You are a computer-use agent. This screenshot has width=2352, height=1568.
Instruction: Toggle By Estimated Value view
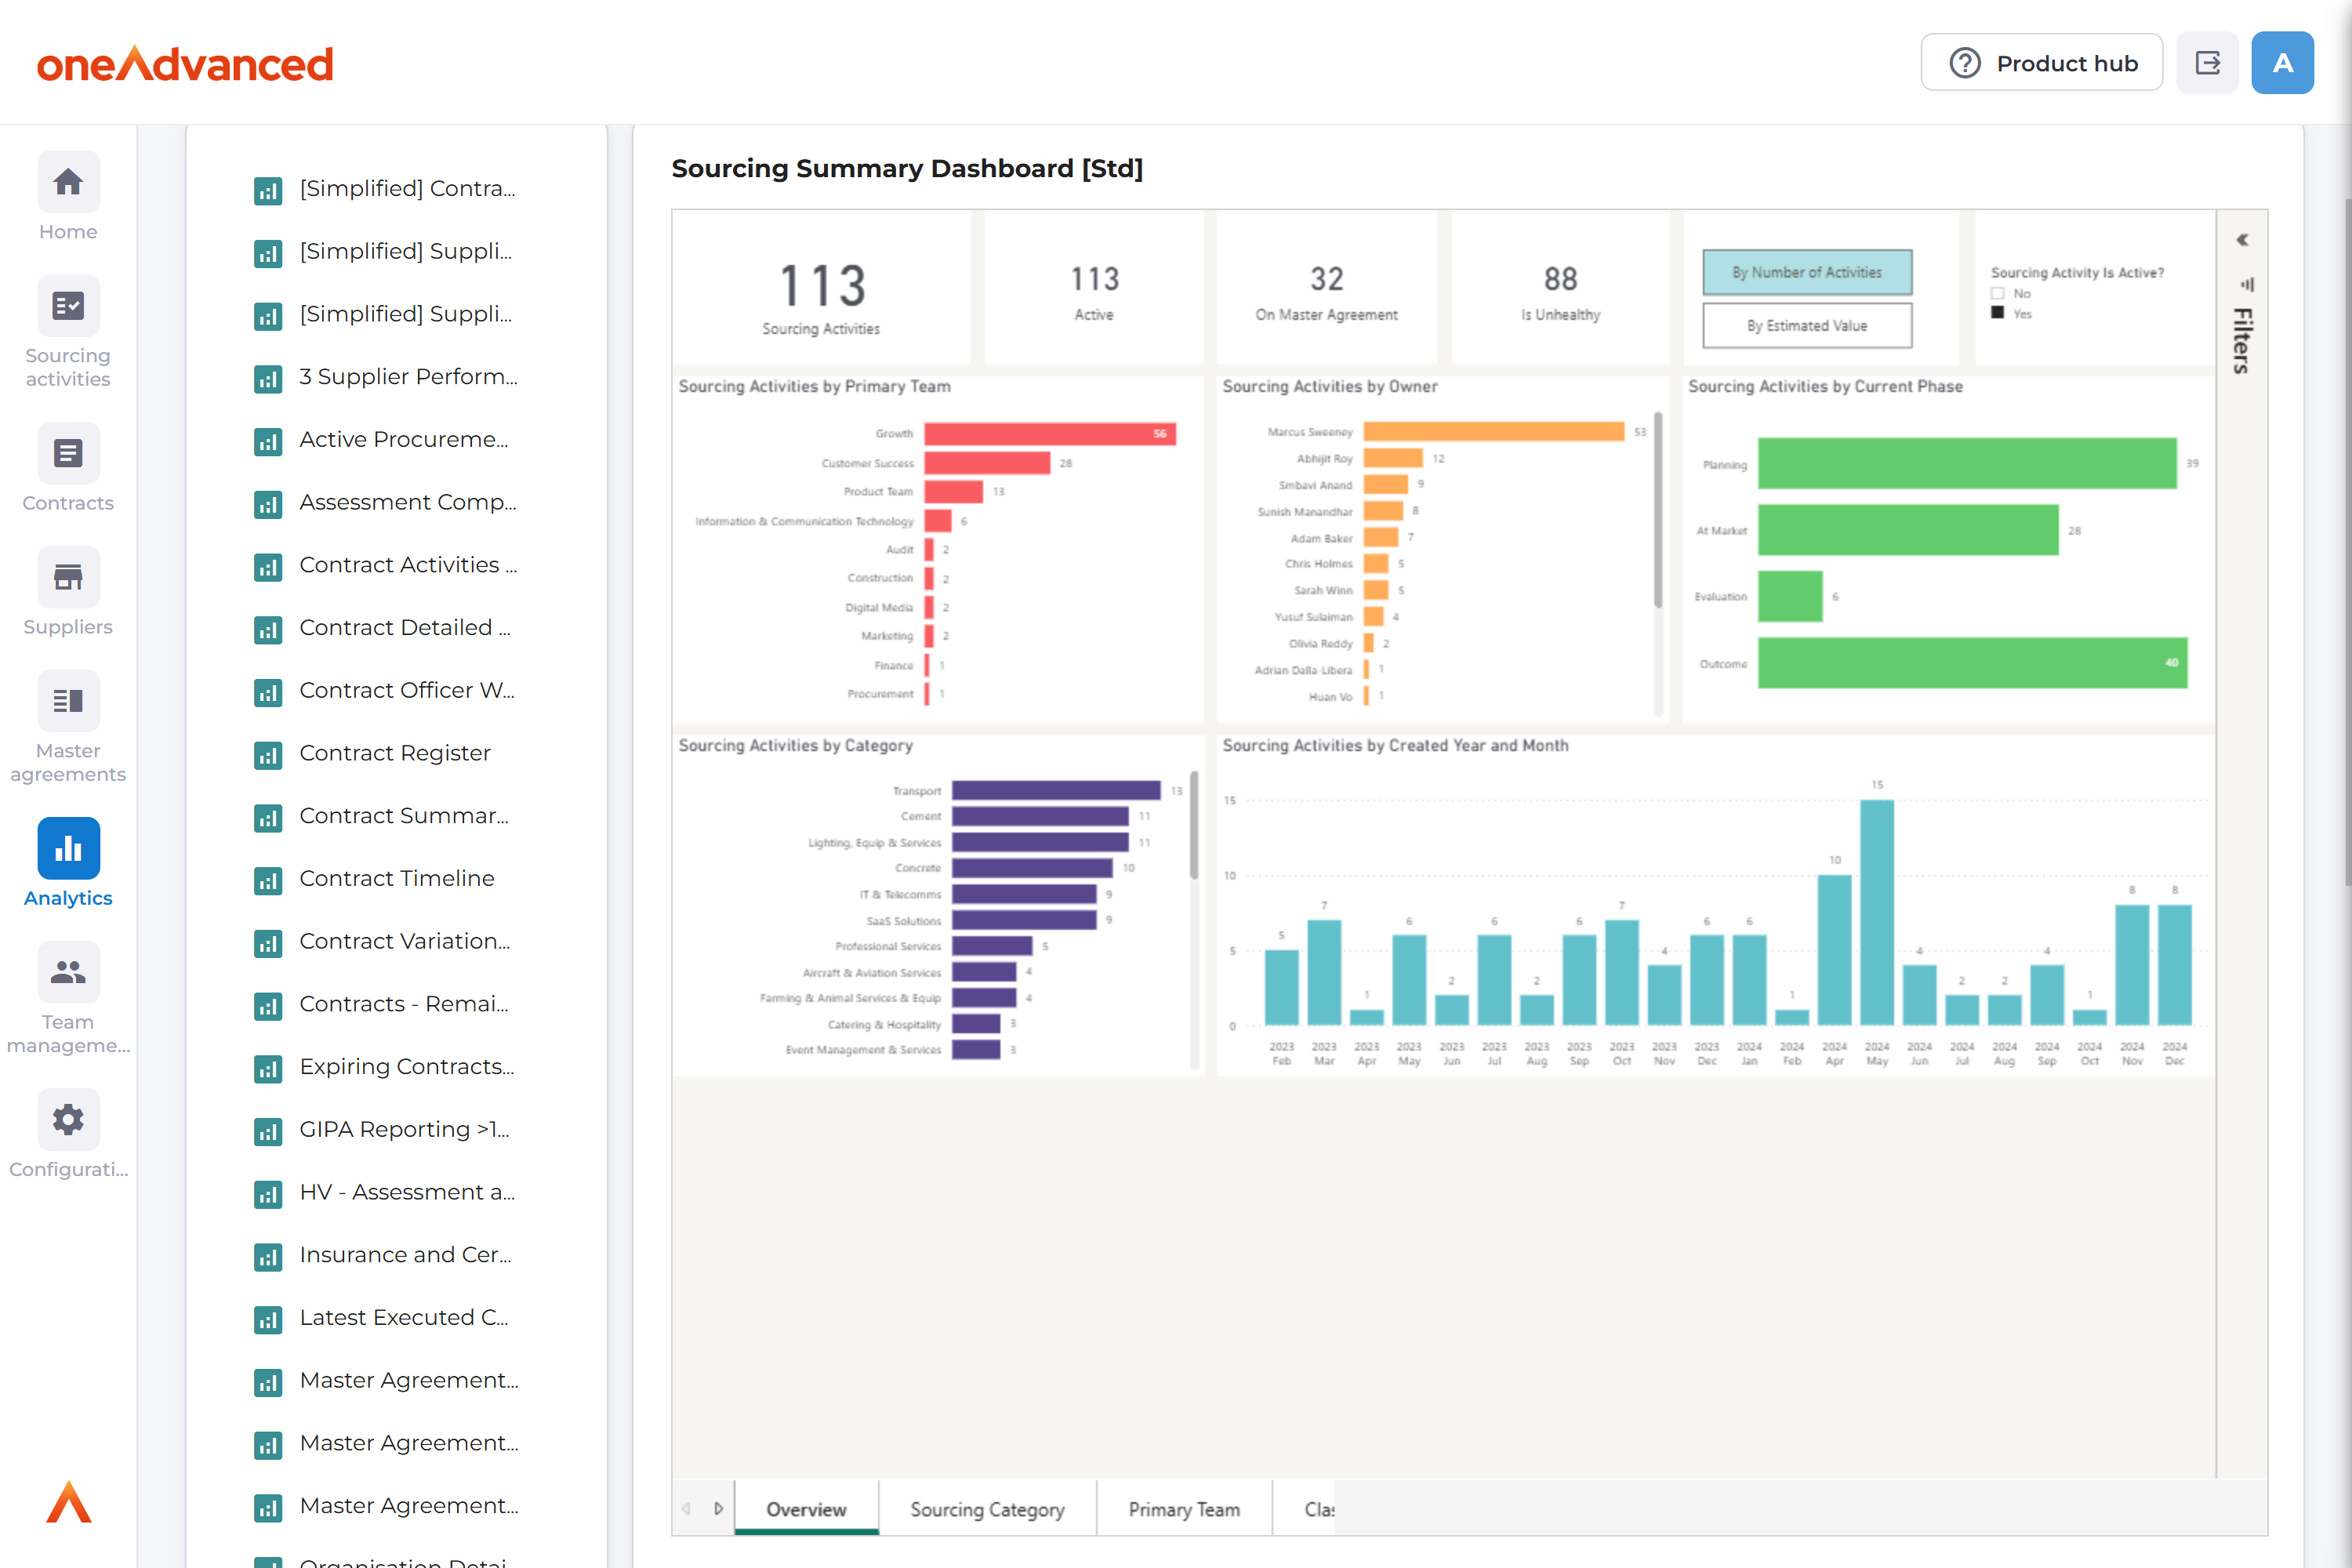pos(1806,326)
